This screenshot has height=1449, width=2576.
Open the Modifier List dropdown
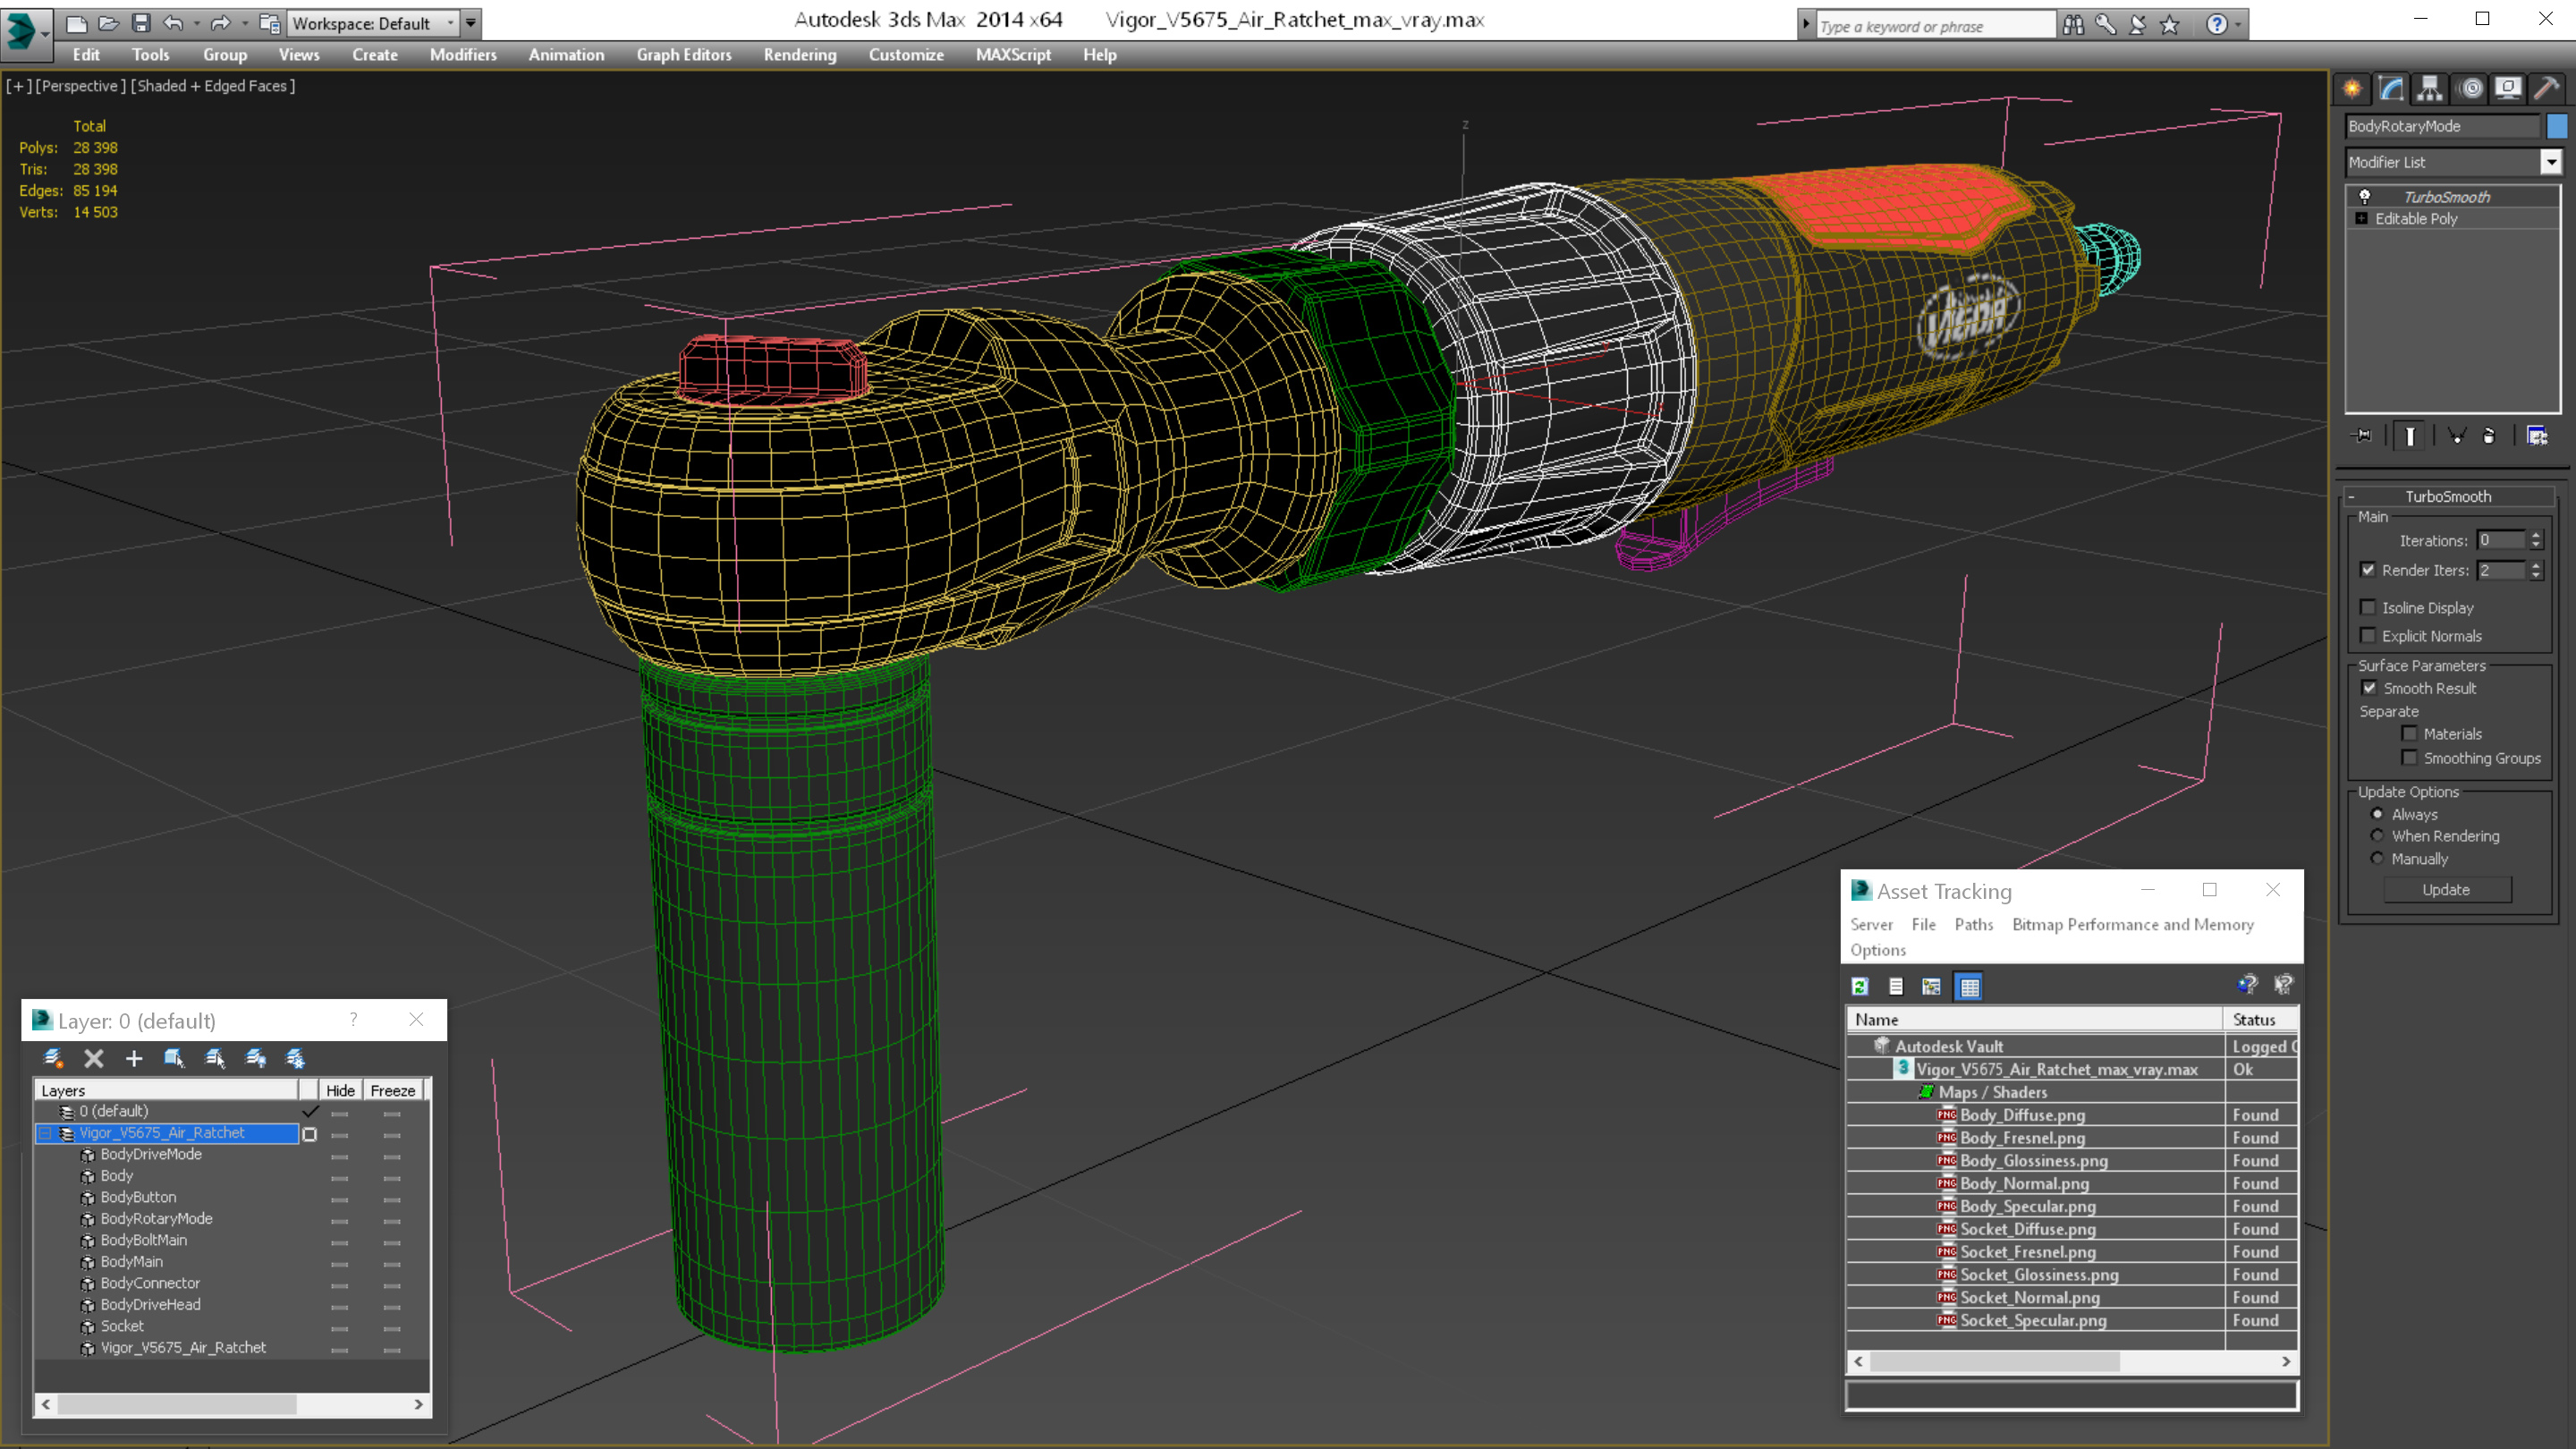(2551, 162)
